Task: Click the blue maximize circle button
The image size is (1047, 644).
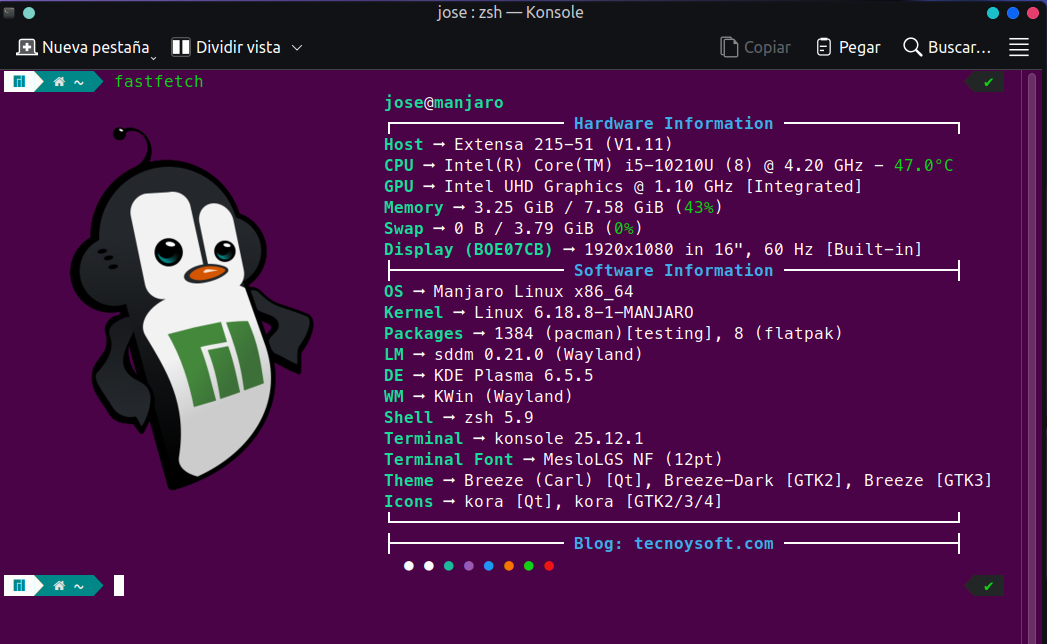Action: [1013, 13]
